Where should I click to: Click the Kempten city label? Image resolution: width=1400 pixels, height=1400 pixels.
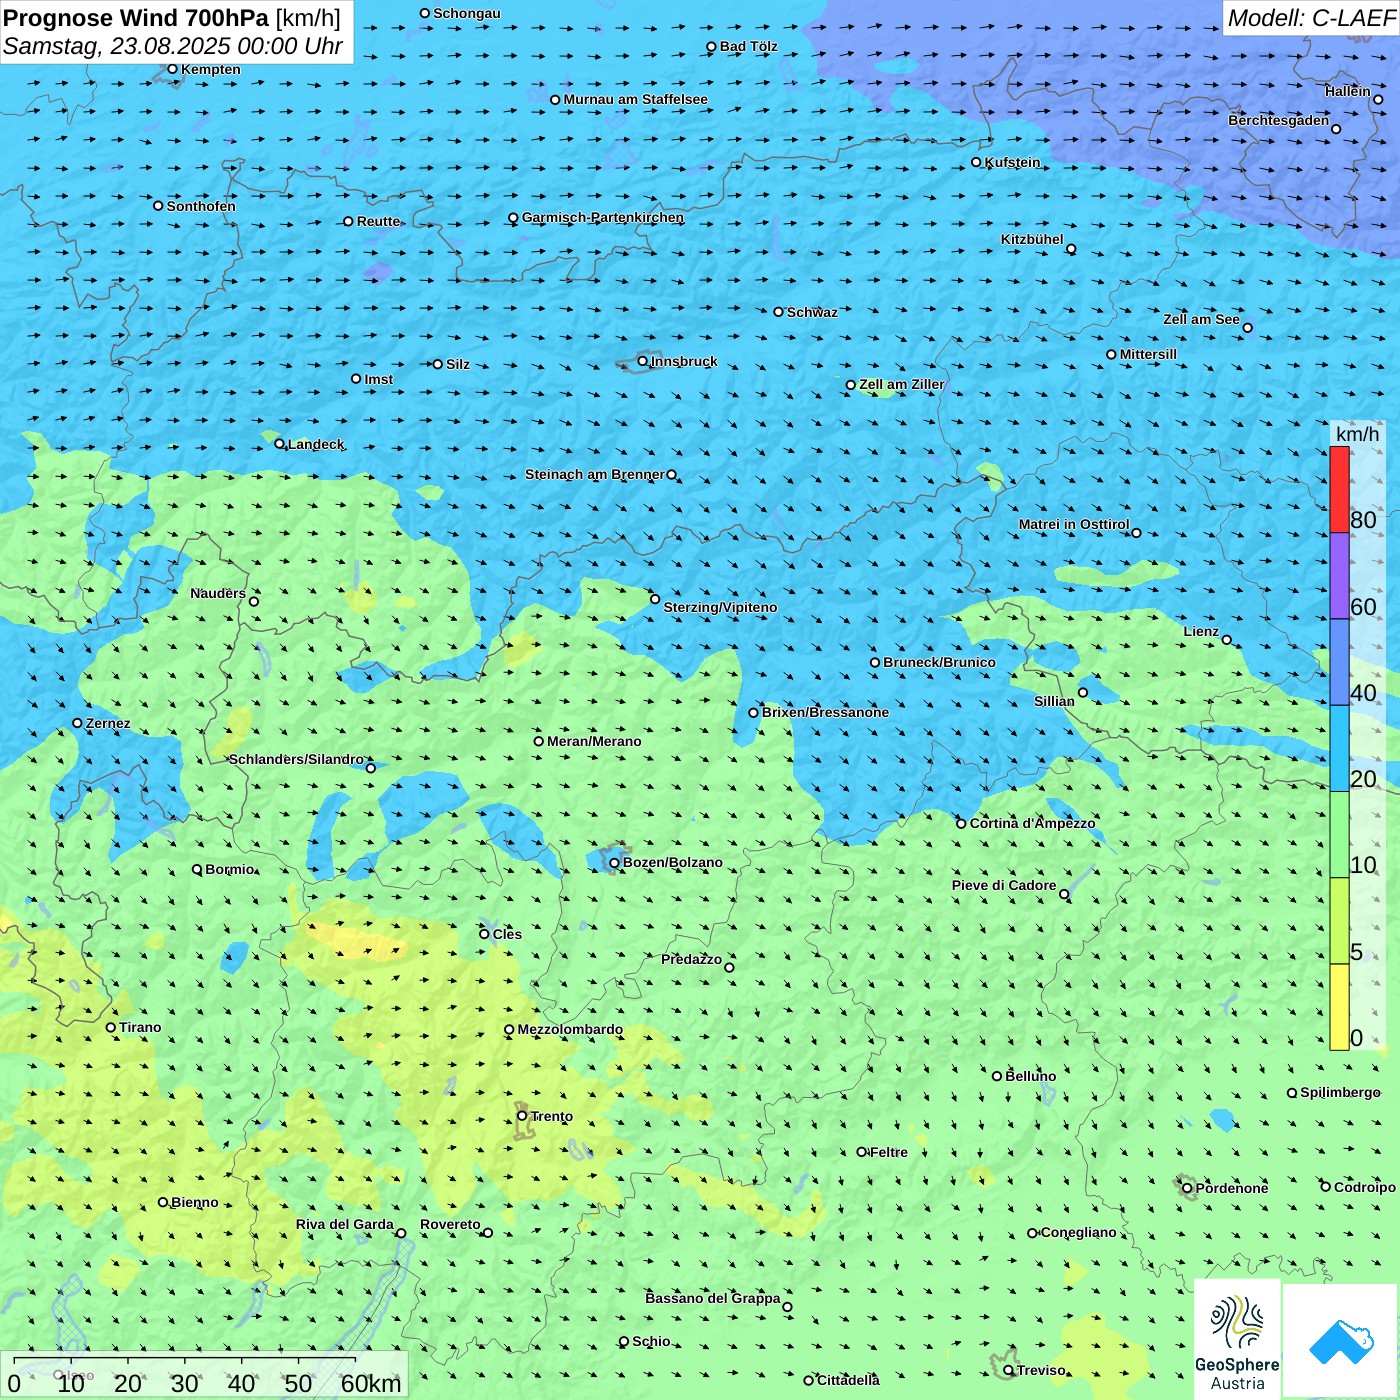[211, 69]
